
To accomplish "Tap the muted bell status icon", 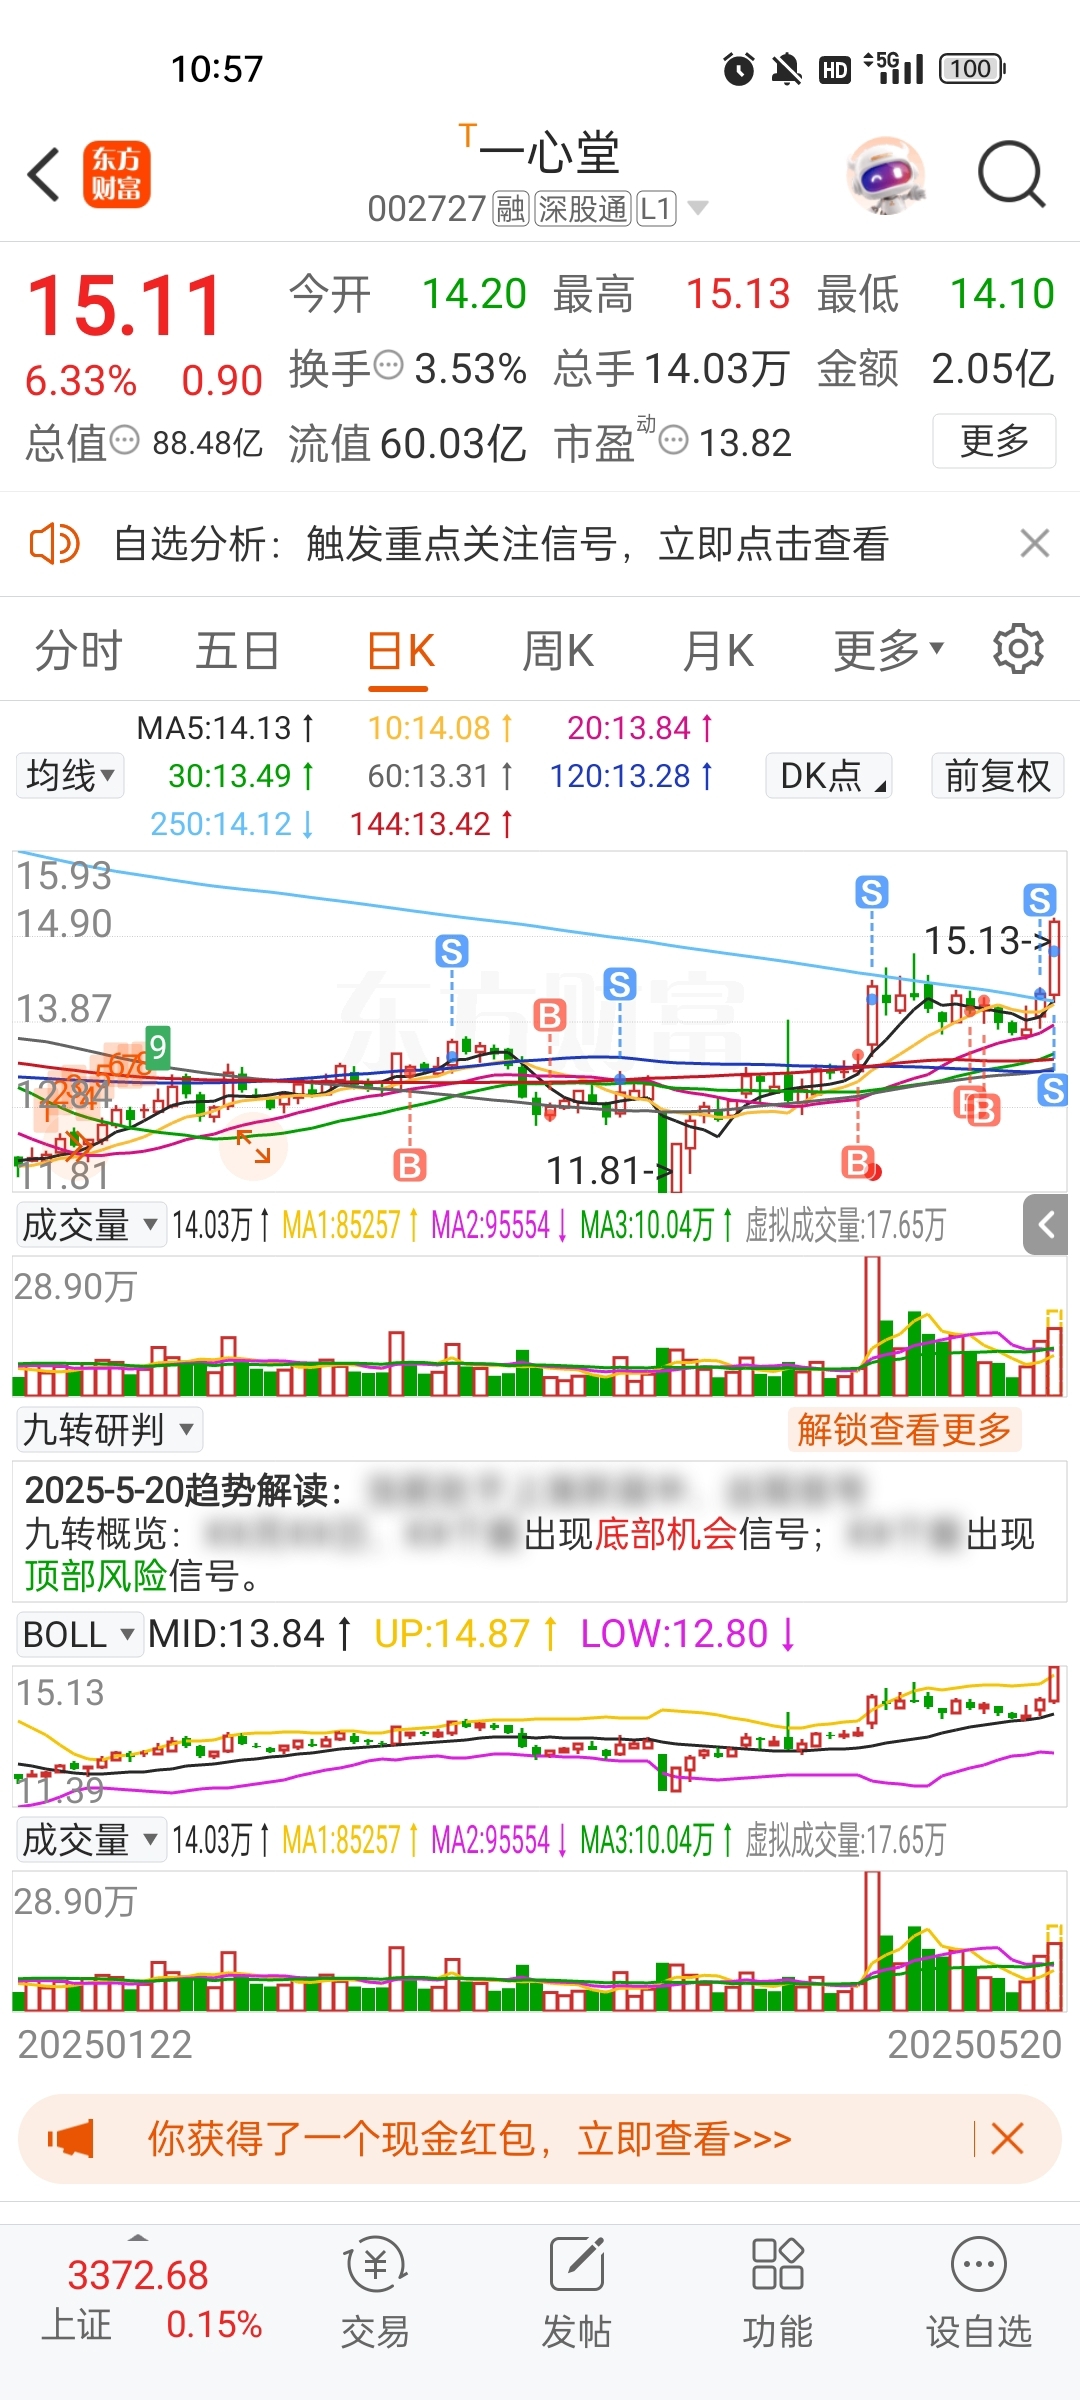I will point(787,69).
